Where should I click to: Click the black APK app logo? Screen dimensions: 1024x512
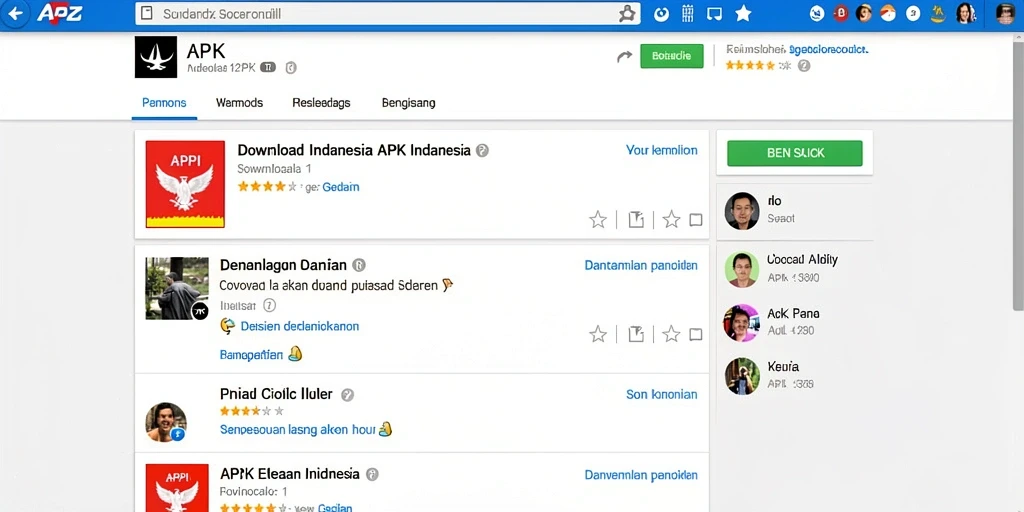(x=156, y=57)
